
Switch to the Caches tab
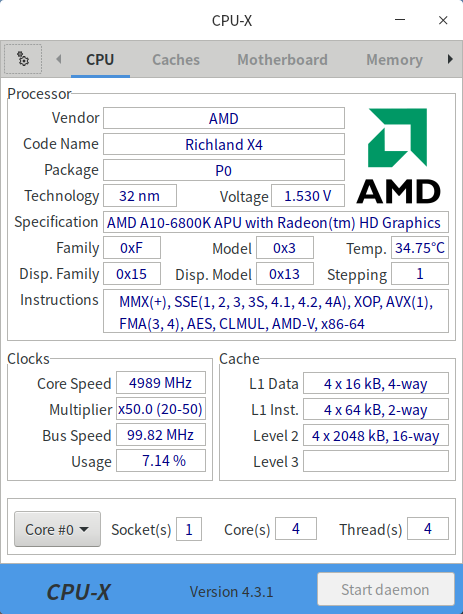176,60
